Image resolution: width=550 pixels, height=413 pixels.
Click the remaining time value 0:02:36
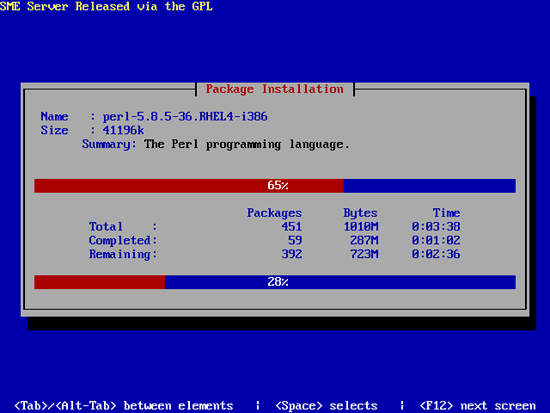(x=436, y=254)
